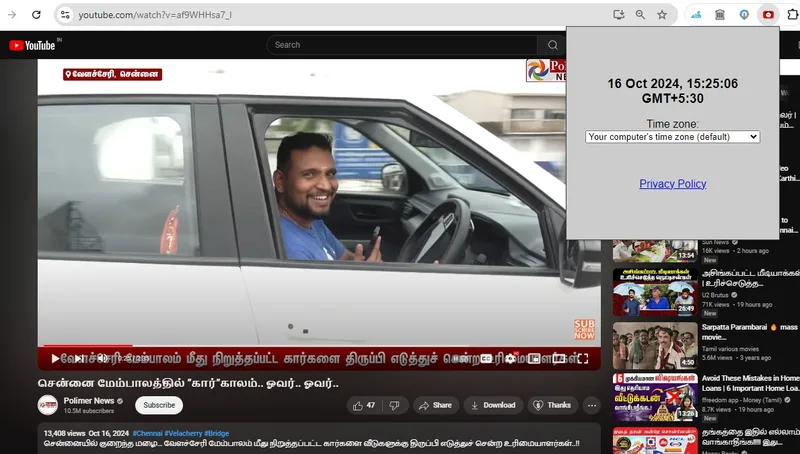Open 'Sarpatta Parambarai mass movie' title
Screen dimensions: 800x454
749,332
